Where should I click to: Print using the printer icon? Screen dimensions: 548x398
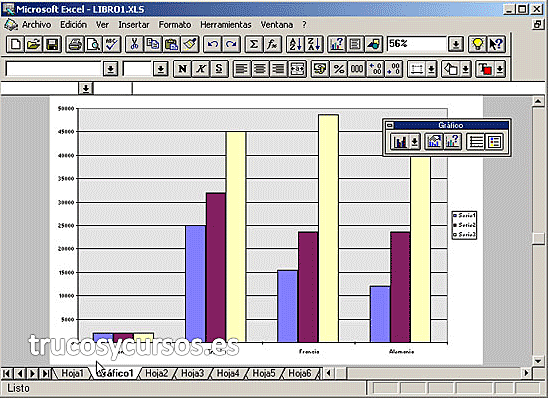click(75, 44)
